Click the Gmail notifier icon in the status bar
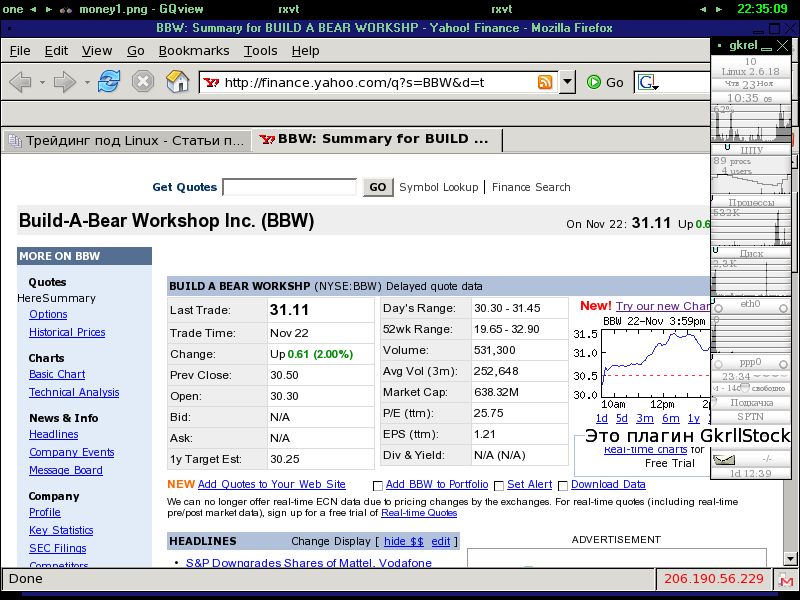The image size is (800, 600). [x=785, y=579]
